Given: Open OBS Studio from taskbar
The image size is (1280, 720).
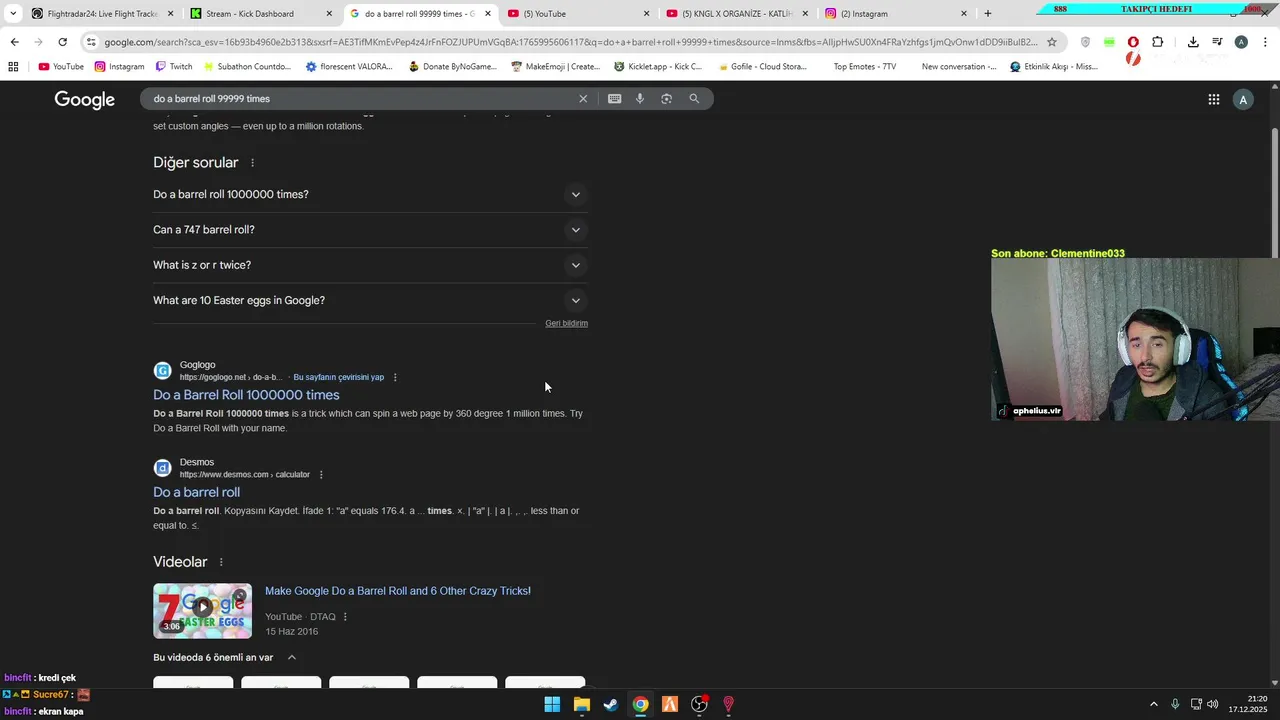Looking at the screenshot, I should point(699,704).
